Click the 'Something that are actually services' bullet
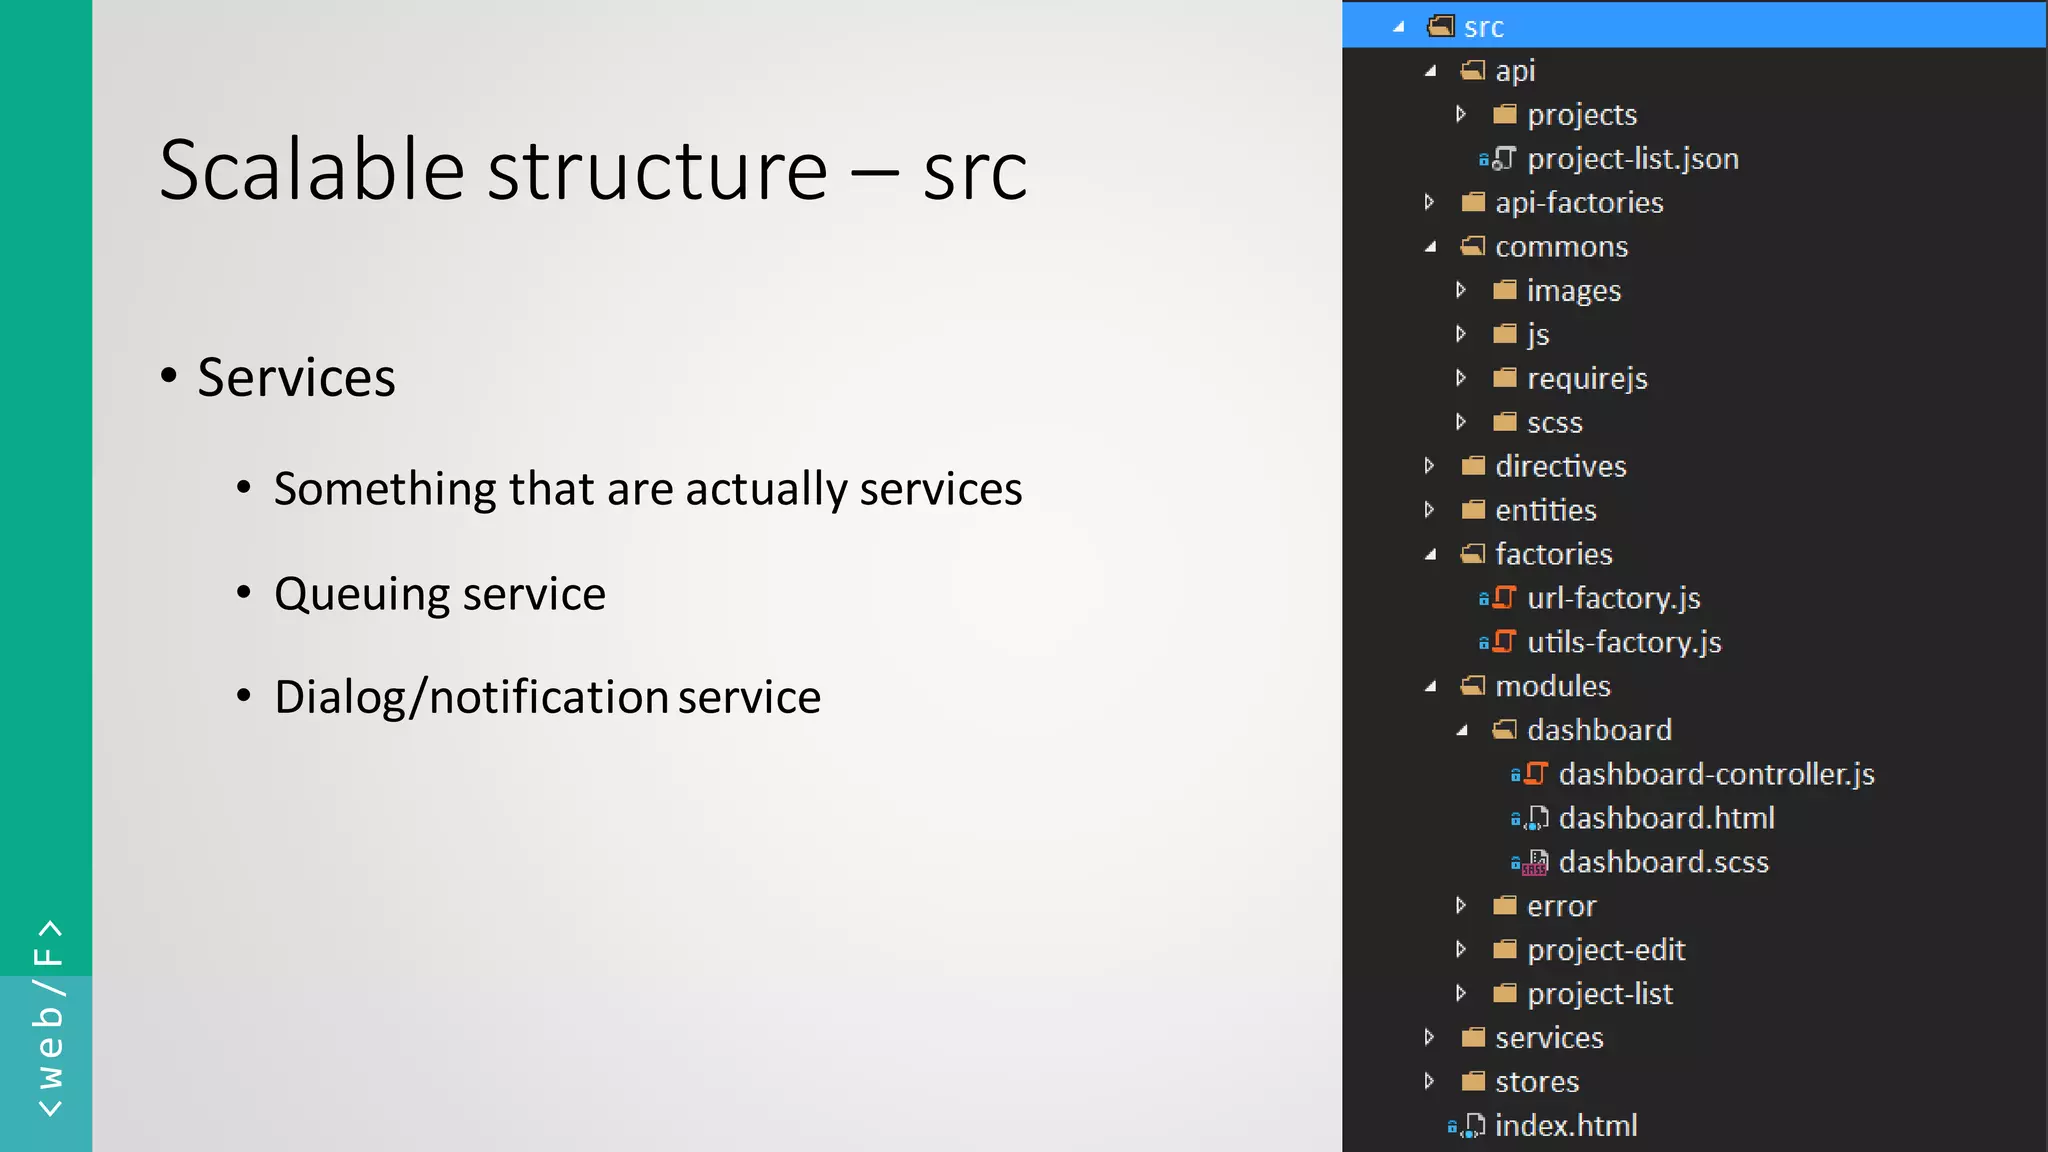Viewport: 2048px width, 1152px height. [648, 489]
